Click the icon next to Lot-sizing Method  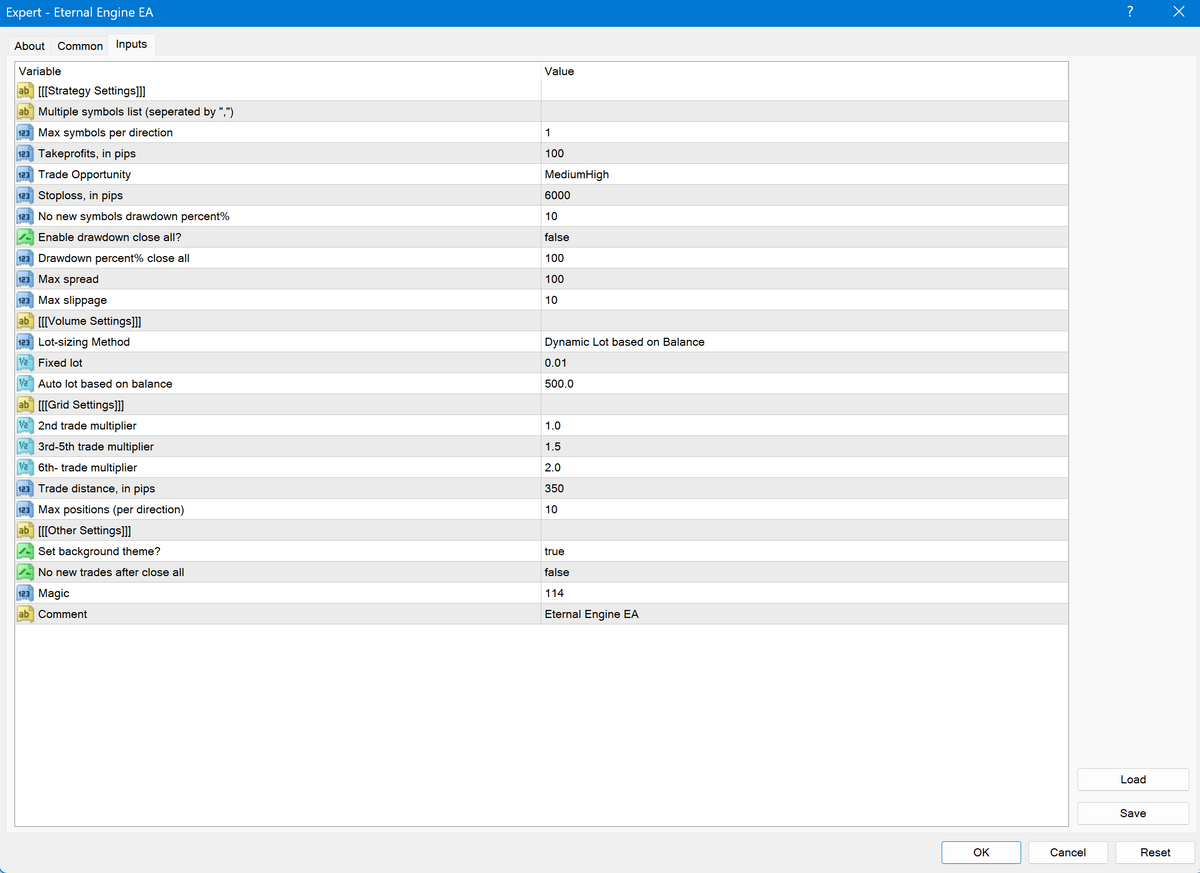coord(25,343)
